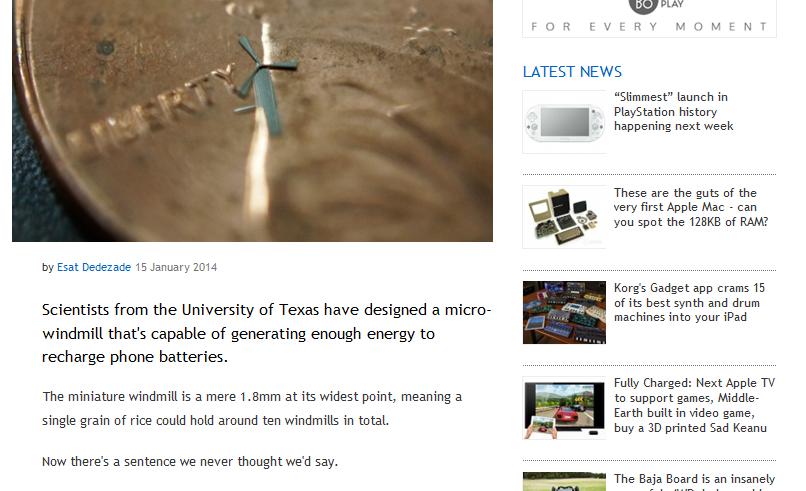Click the LIBERTY lettering on the penny
The height and width of the screenshot is (491, 806).
pyautogui.click(x=152, y=111)
